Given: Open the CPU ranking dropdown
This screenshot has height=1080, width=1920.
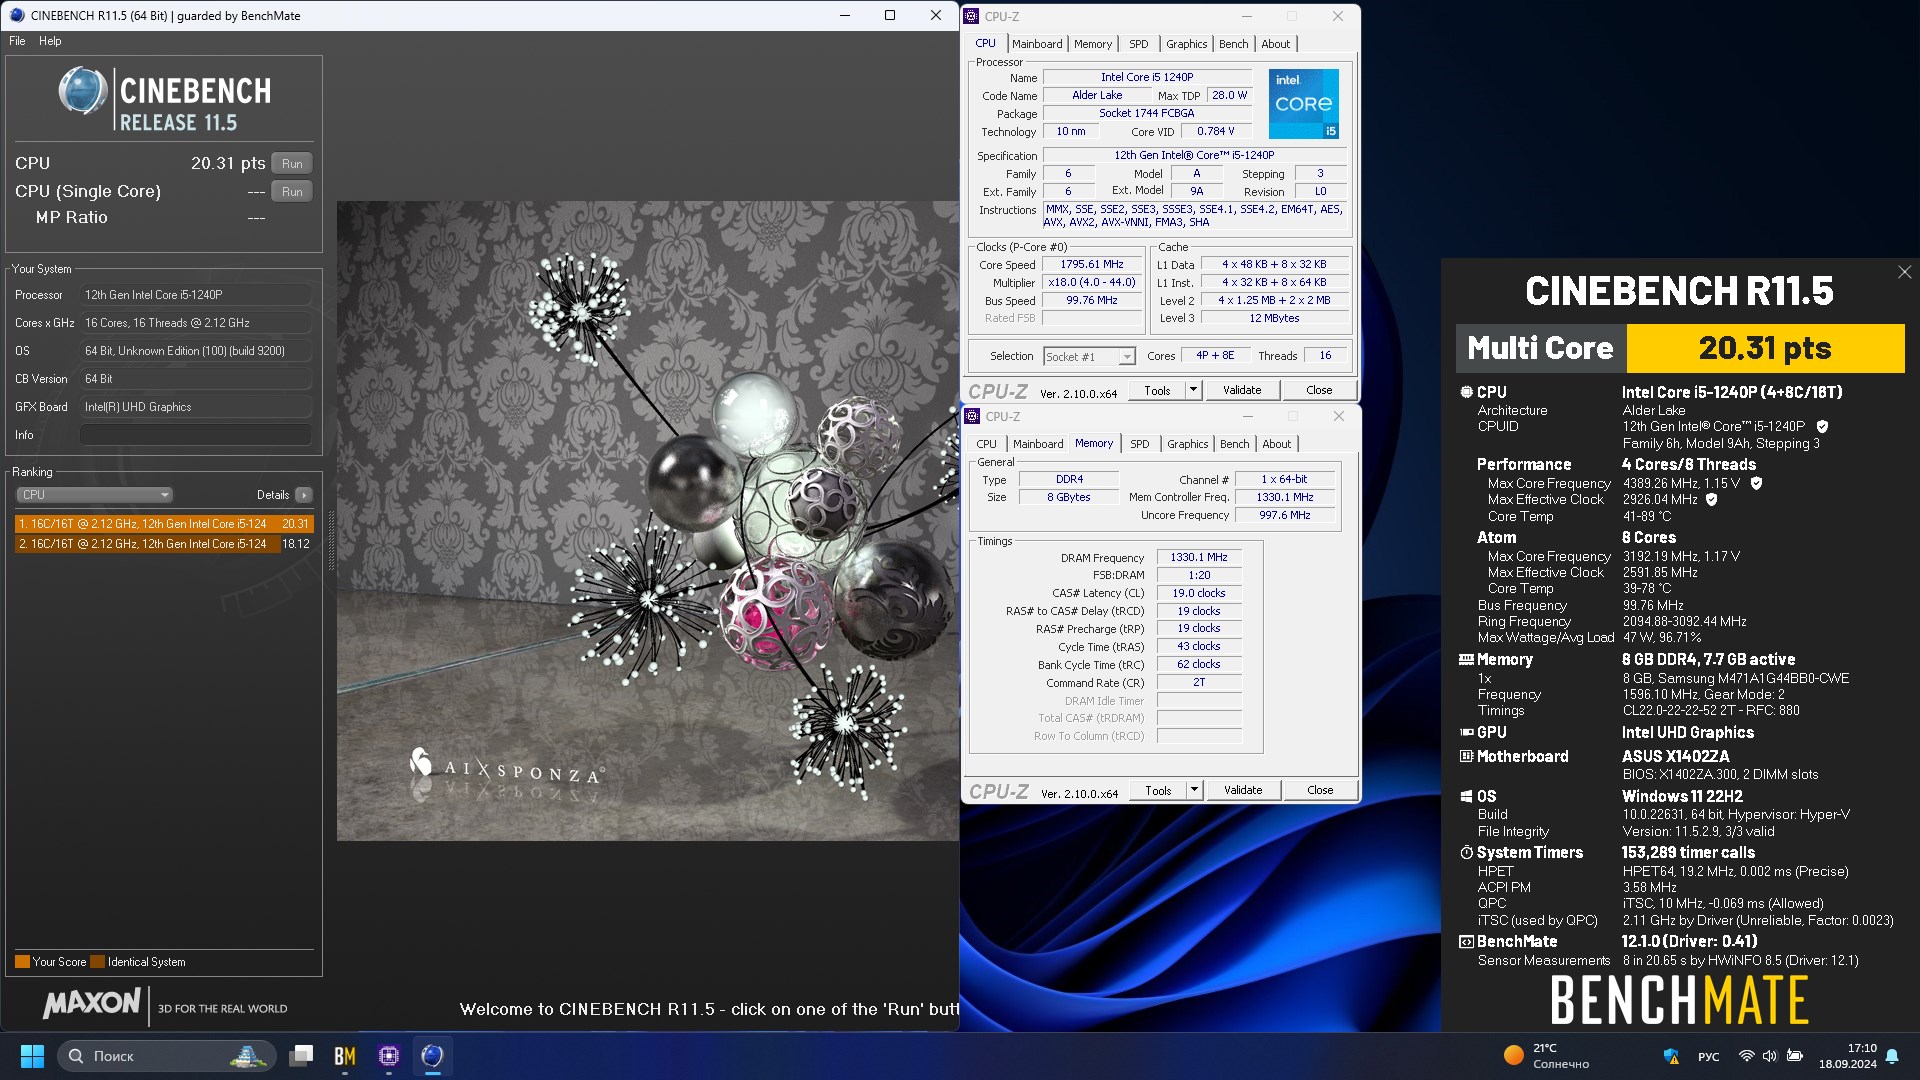Looking at the screenshot, I should tap(94, 495).
